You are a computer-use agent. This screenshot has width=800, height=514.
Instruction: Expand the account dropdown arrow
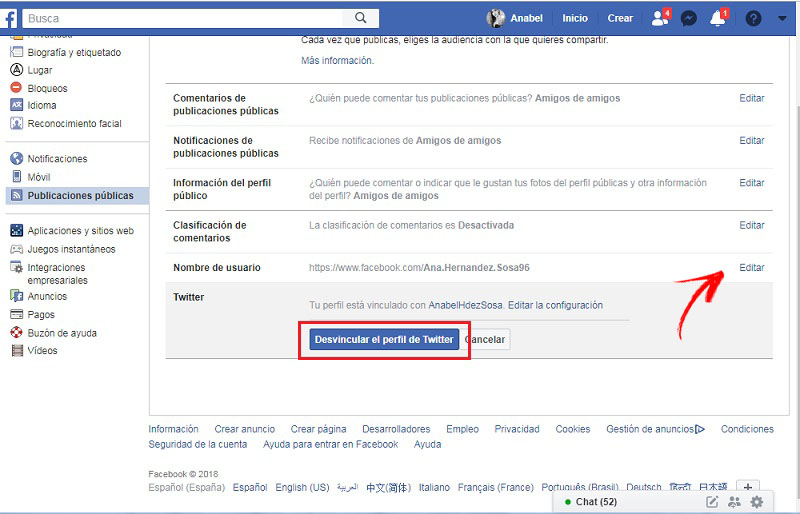click(782, 19)
